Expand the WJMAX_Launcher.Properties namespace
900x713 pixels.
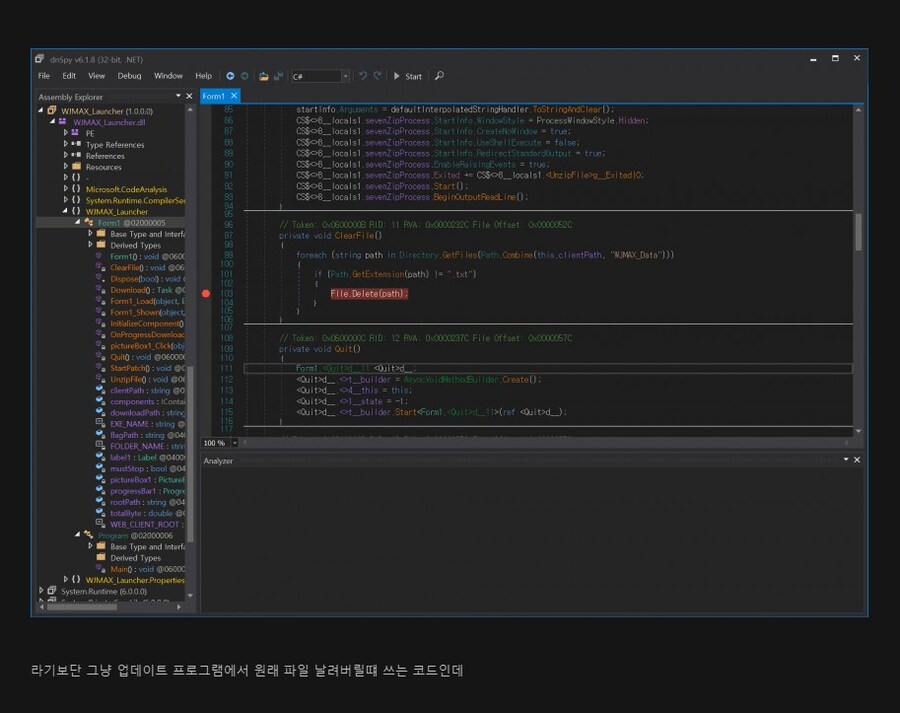coord(65,580)
